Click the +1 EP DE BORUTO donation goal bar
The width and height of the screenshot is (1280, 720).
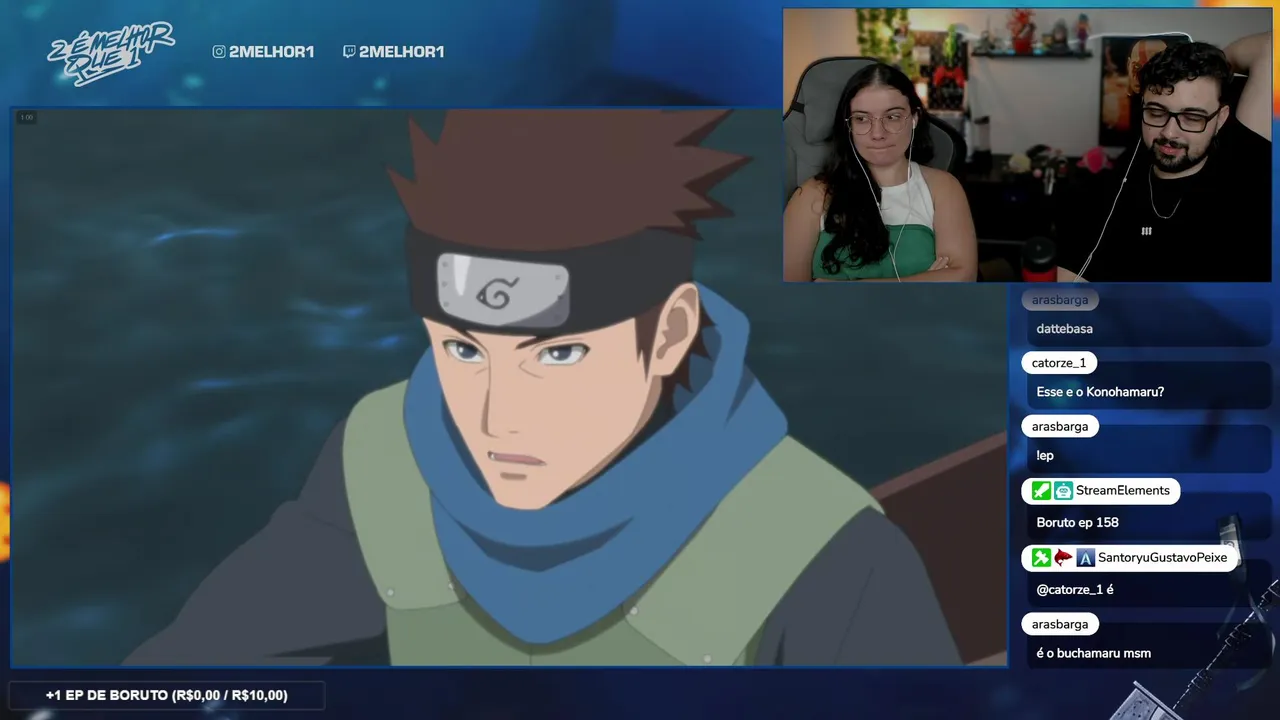(x=167, y=695)
